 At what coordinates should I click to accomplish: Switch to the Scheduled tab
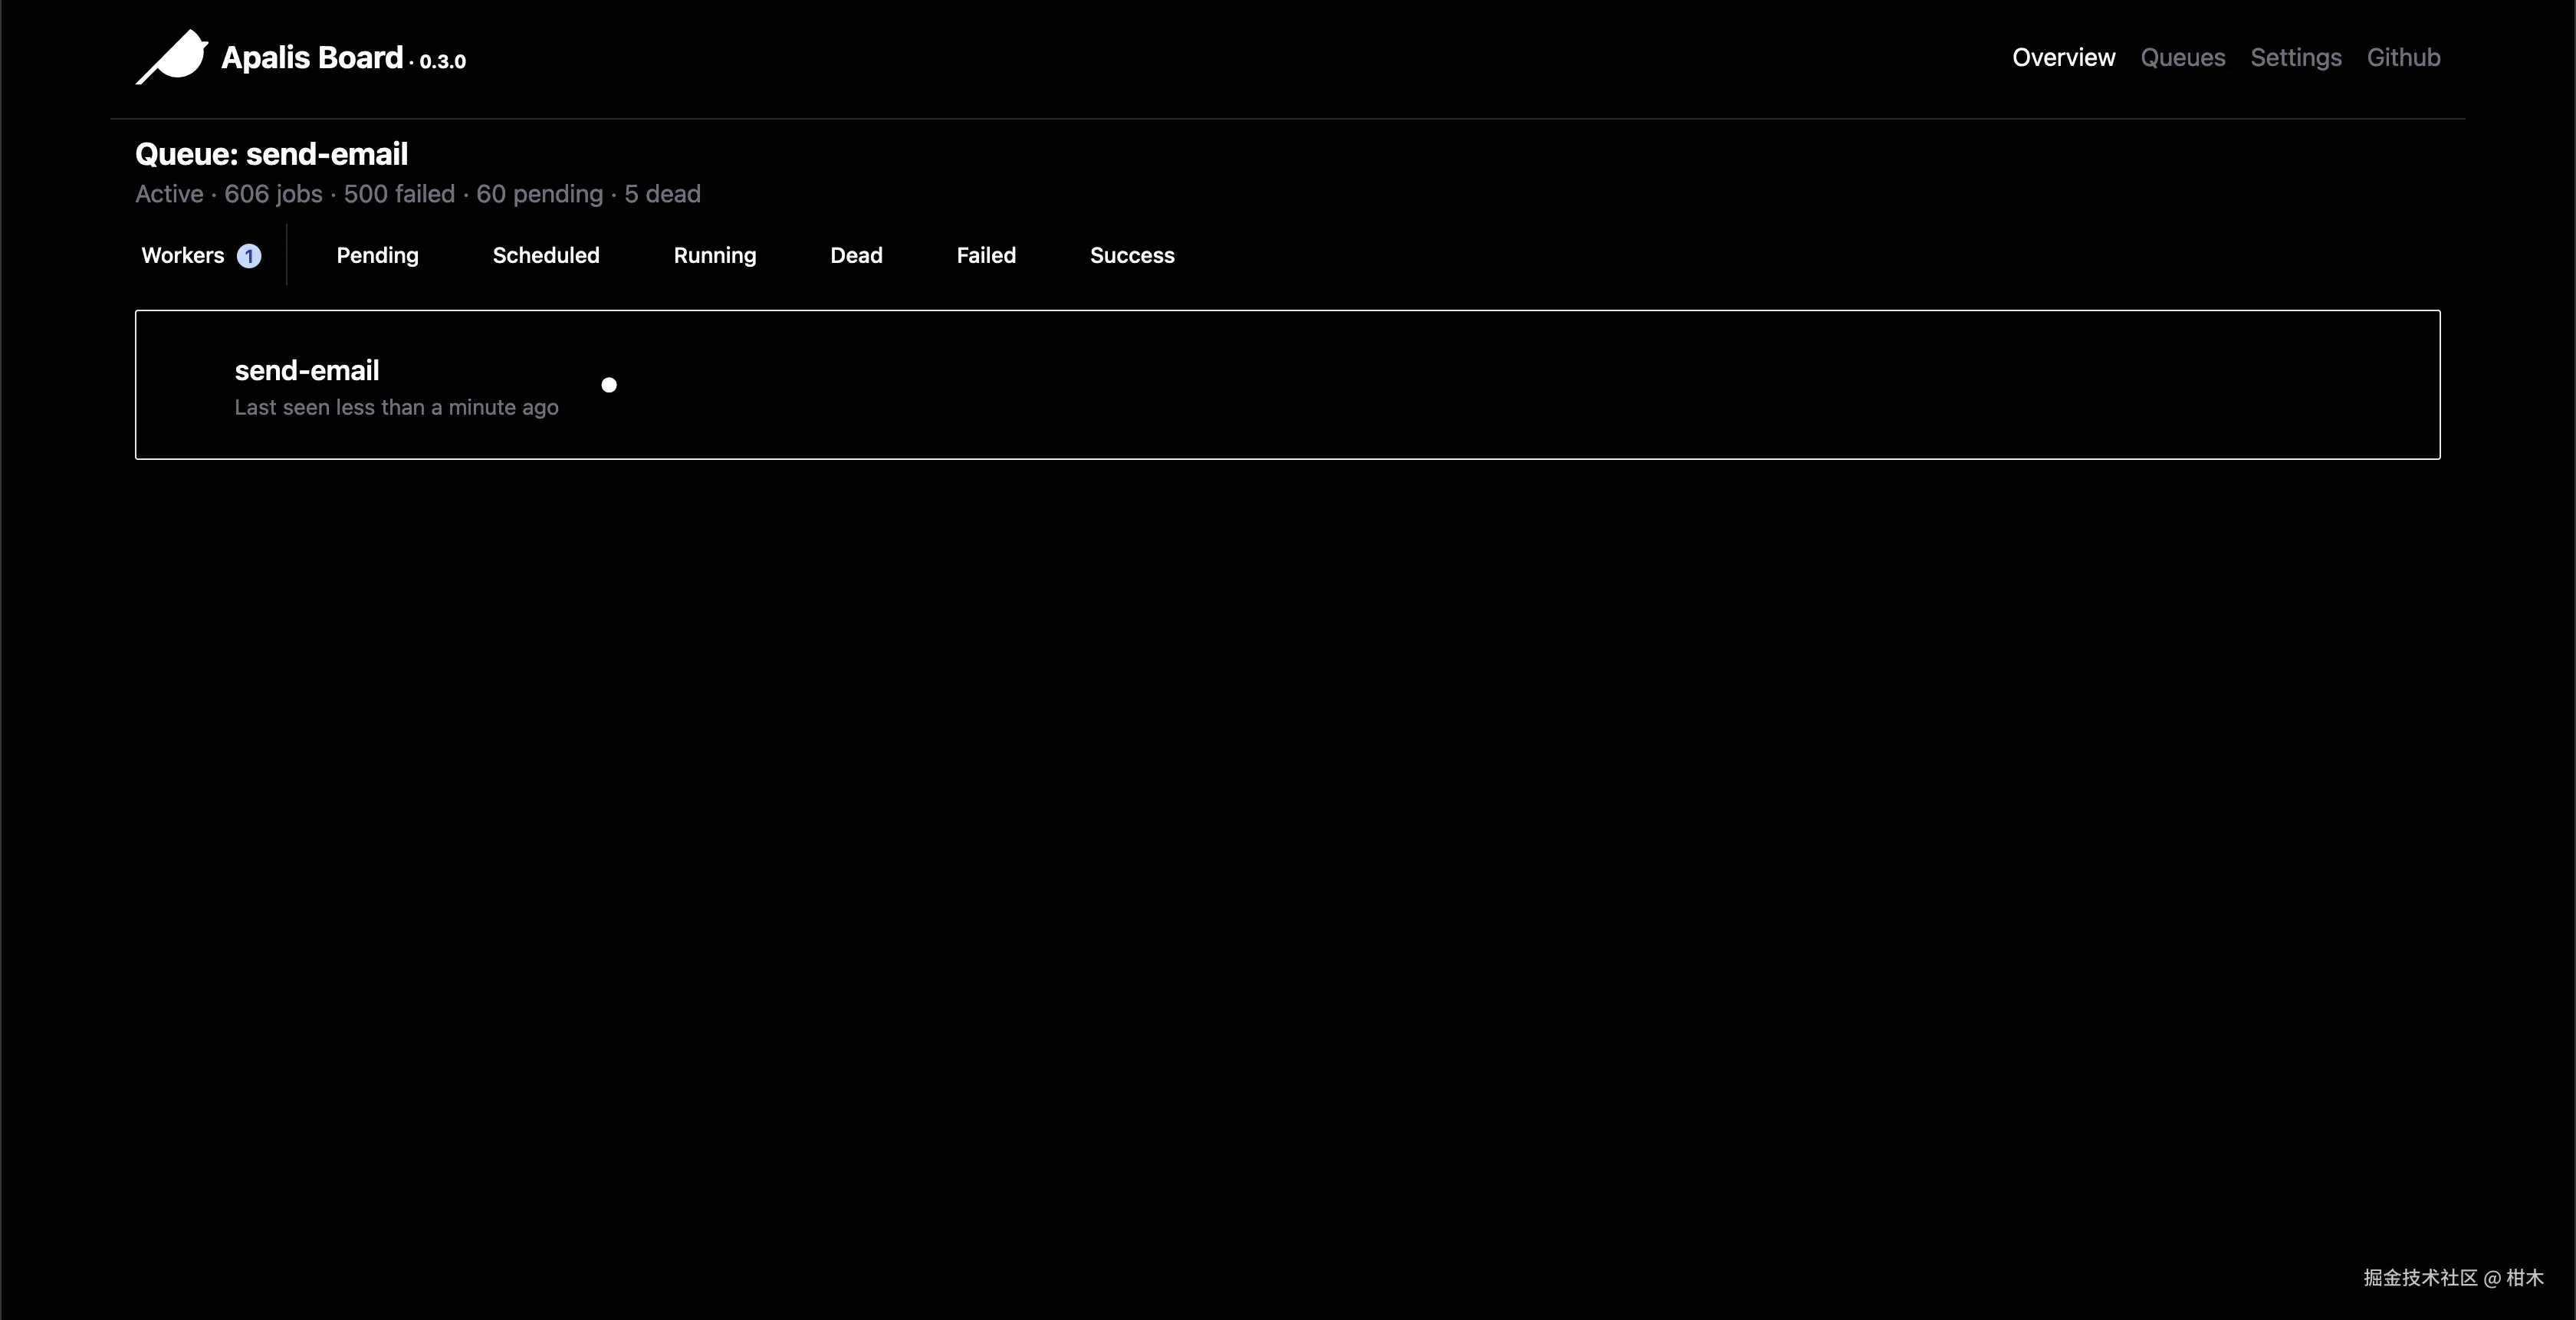click(546, 256)
